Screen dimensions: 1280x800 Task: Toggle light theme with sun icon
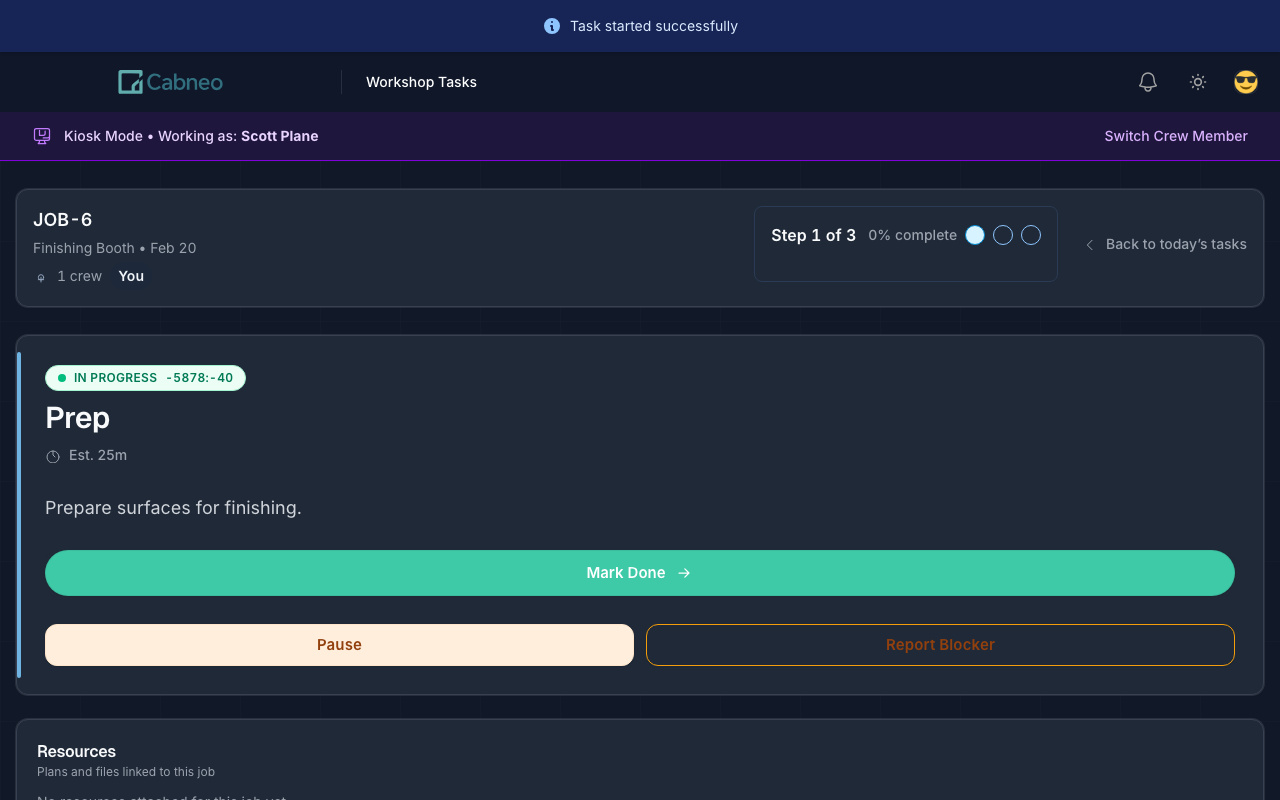point(1197,82)
